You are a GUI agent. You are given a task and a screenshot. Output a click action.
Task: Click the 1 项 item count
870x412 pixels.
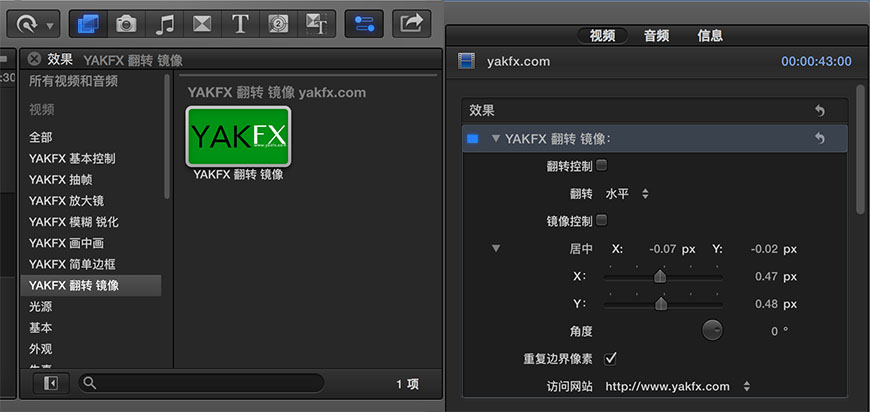tap(407, 384)
